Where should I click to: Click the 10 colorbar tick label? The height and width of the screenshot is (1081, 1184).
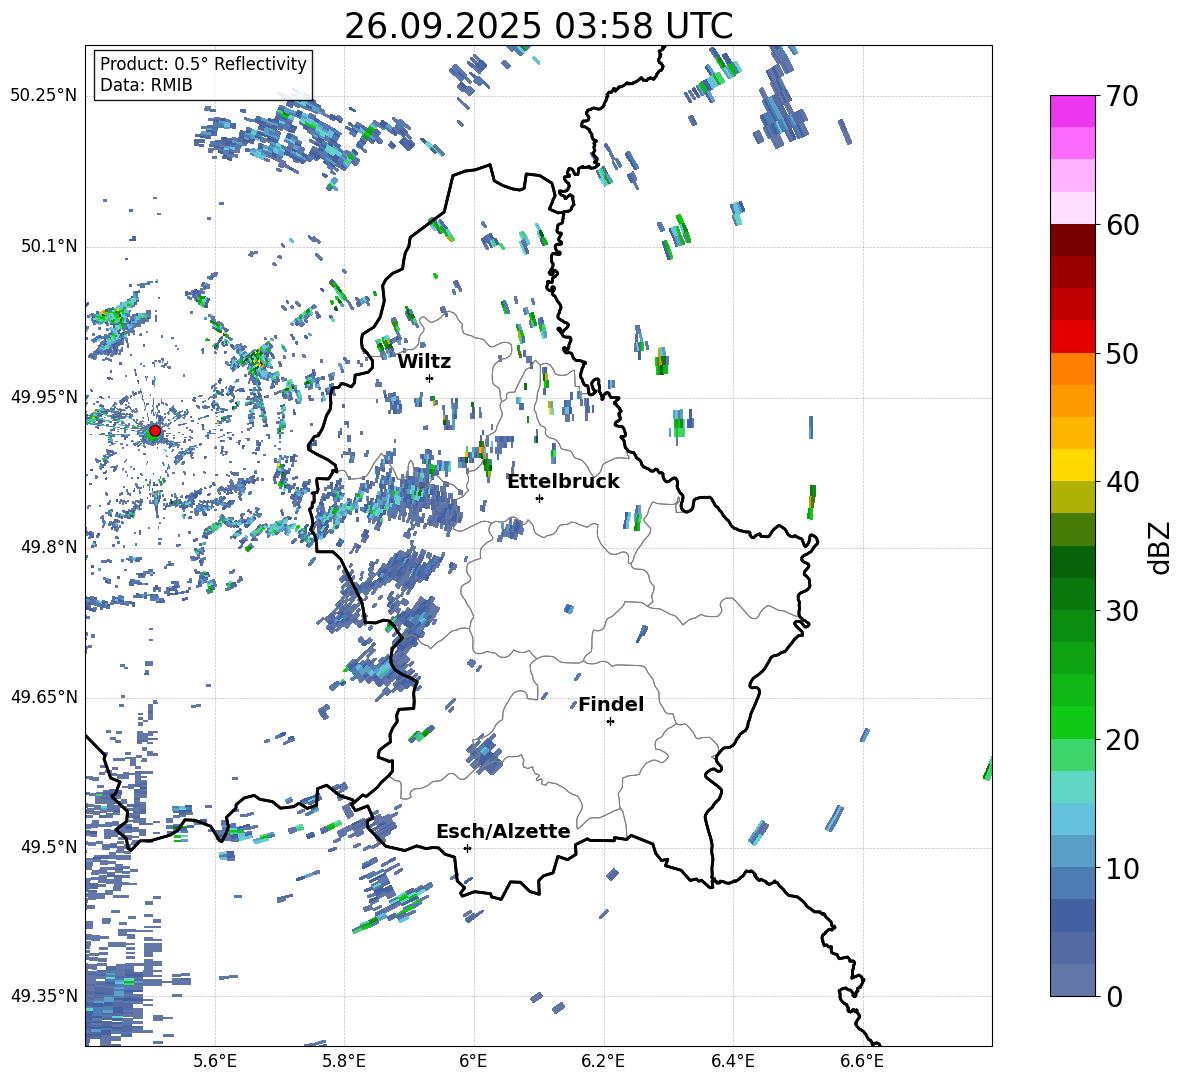coord(1122,868)
